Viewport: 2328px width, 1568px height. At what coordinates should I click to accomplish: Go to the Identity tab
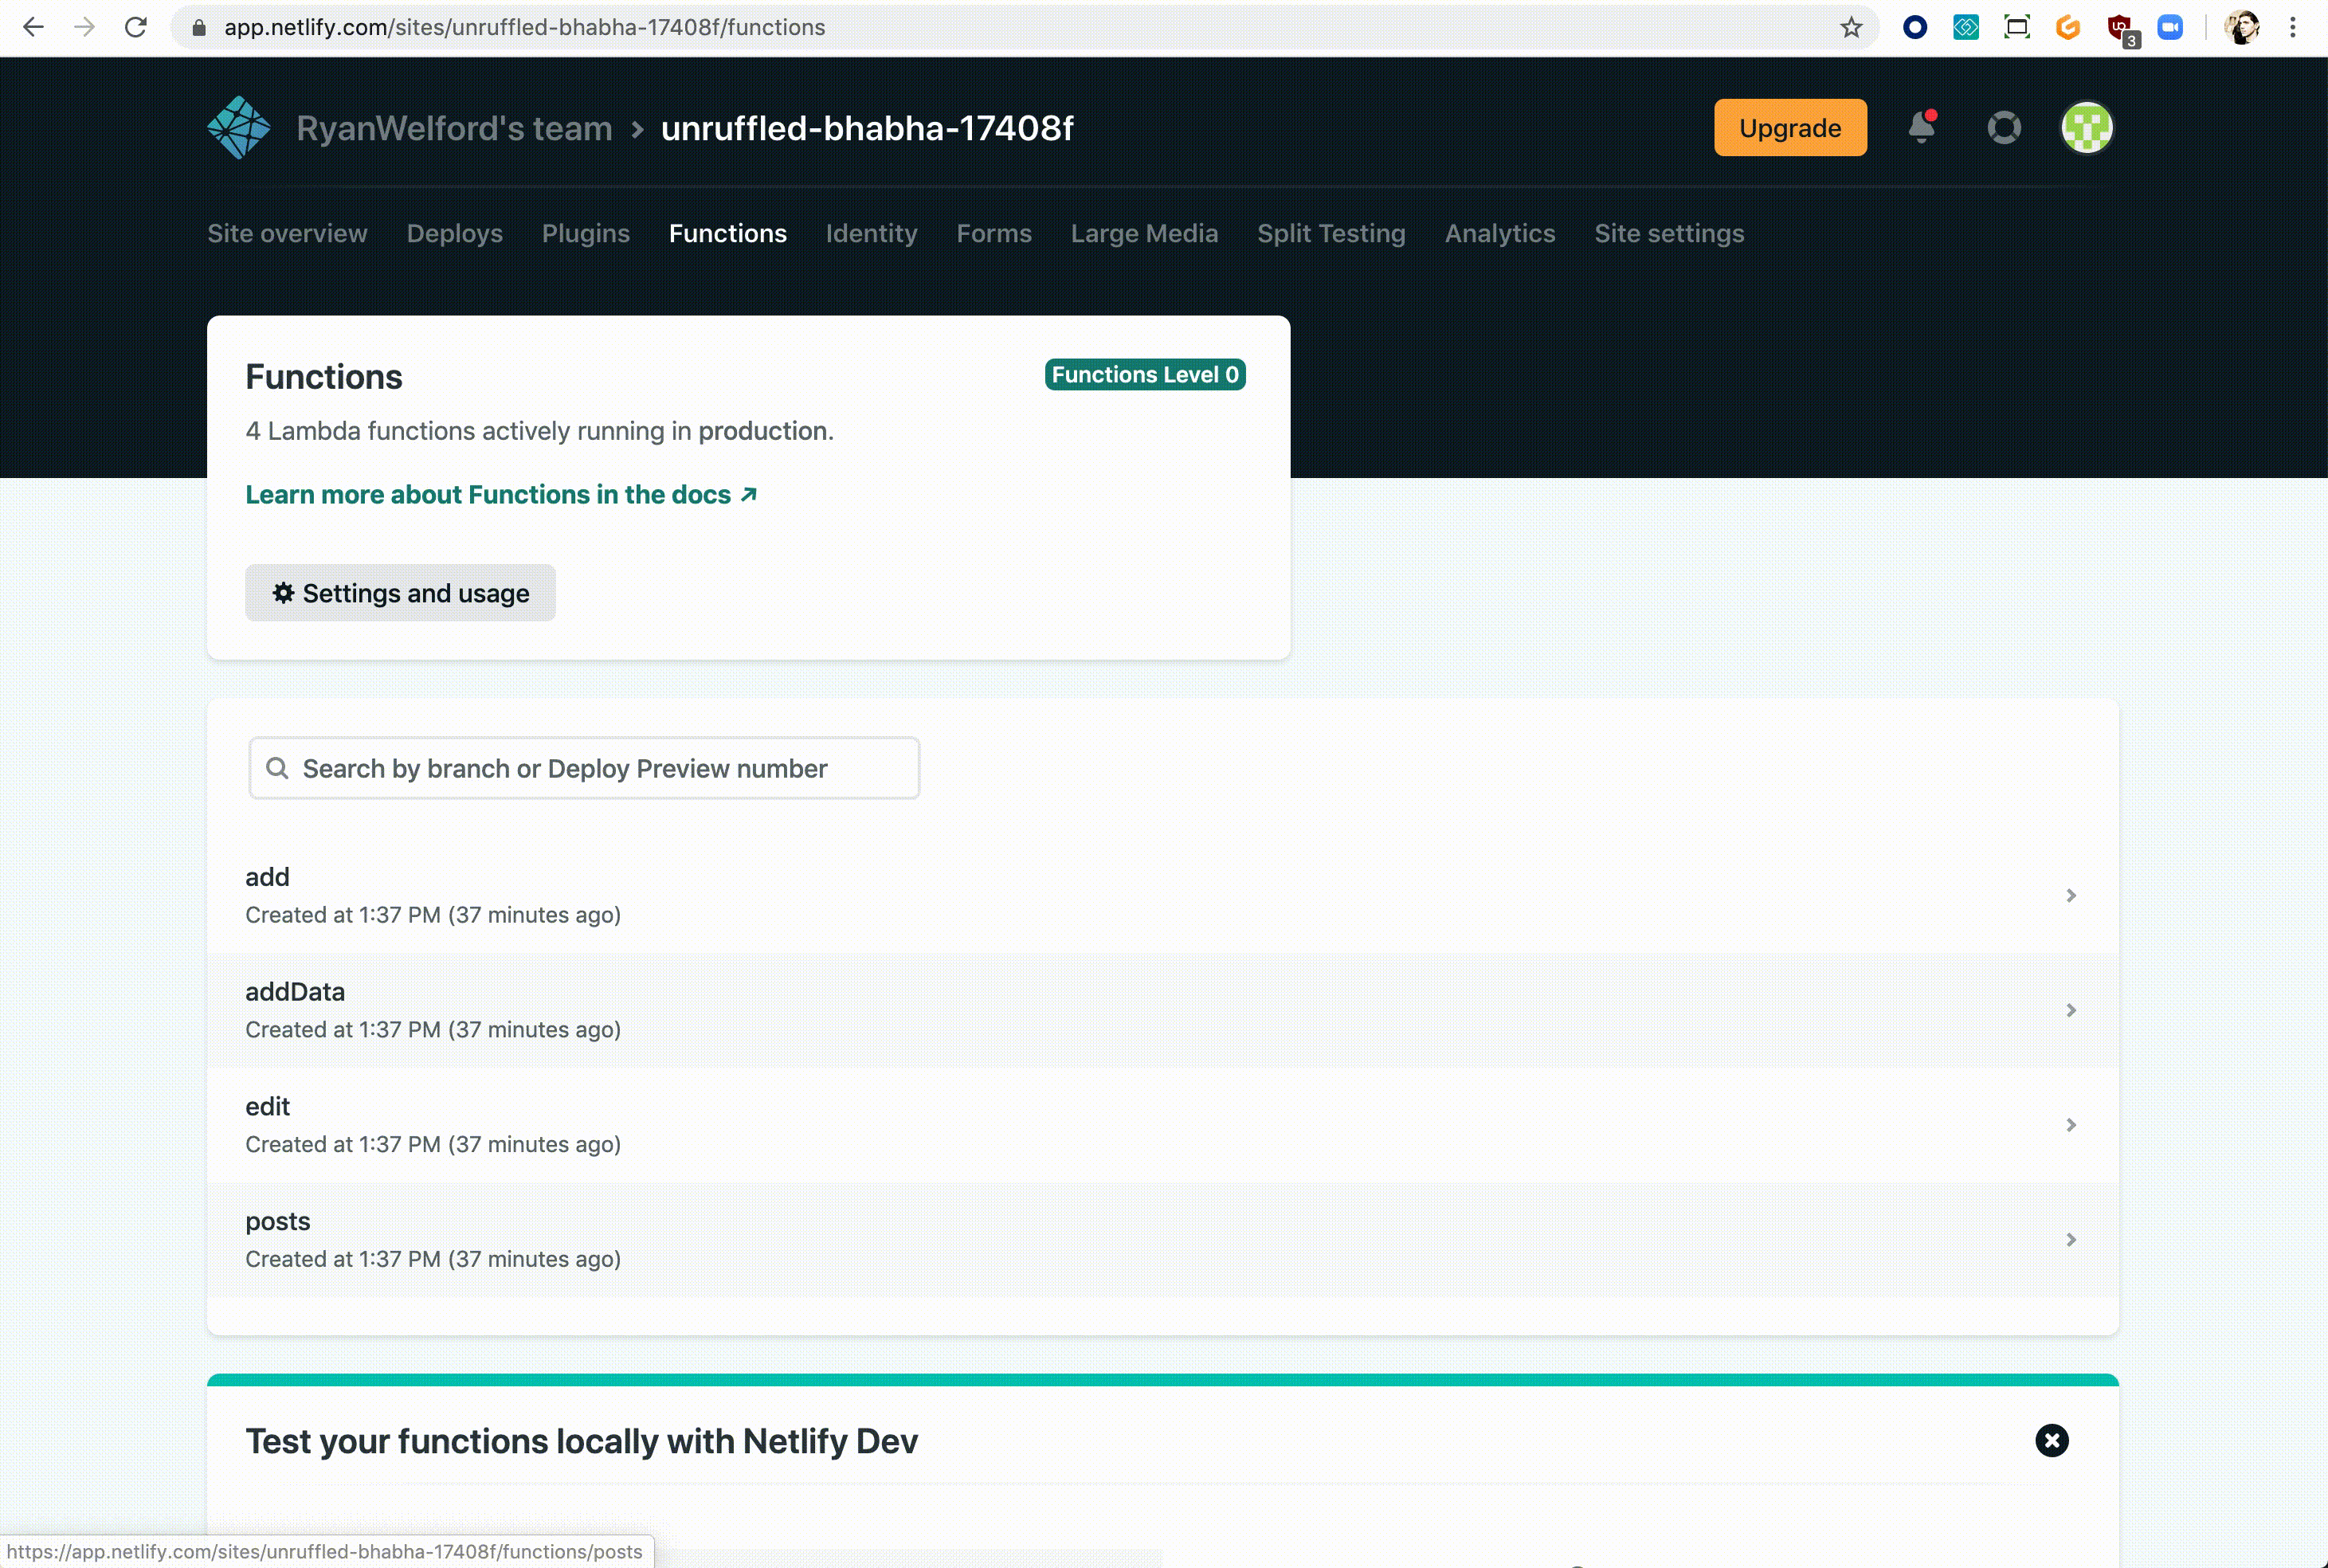point(871,233)
